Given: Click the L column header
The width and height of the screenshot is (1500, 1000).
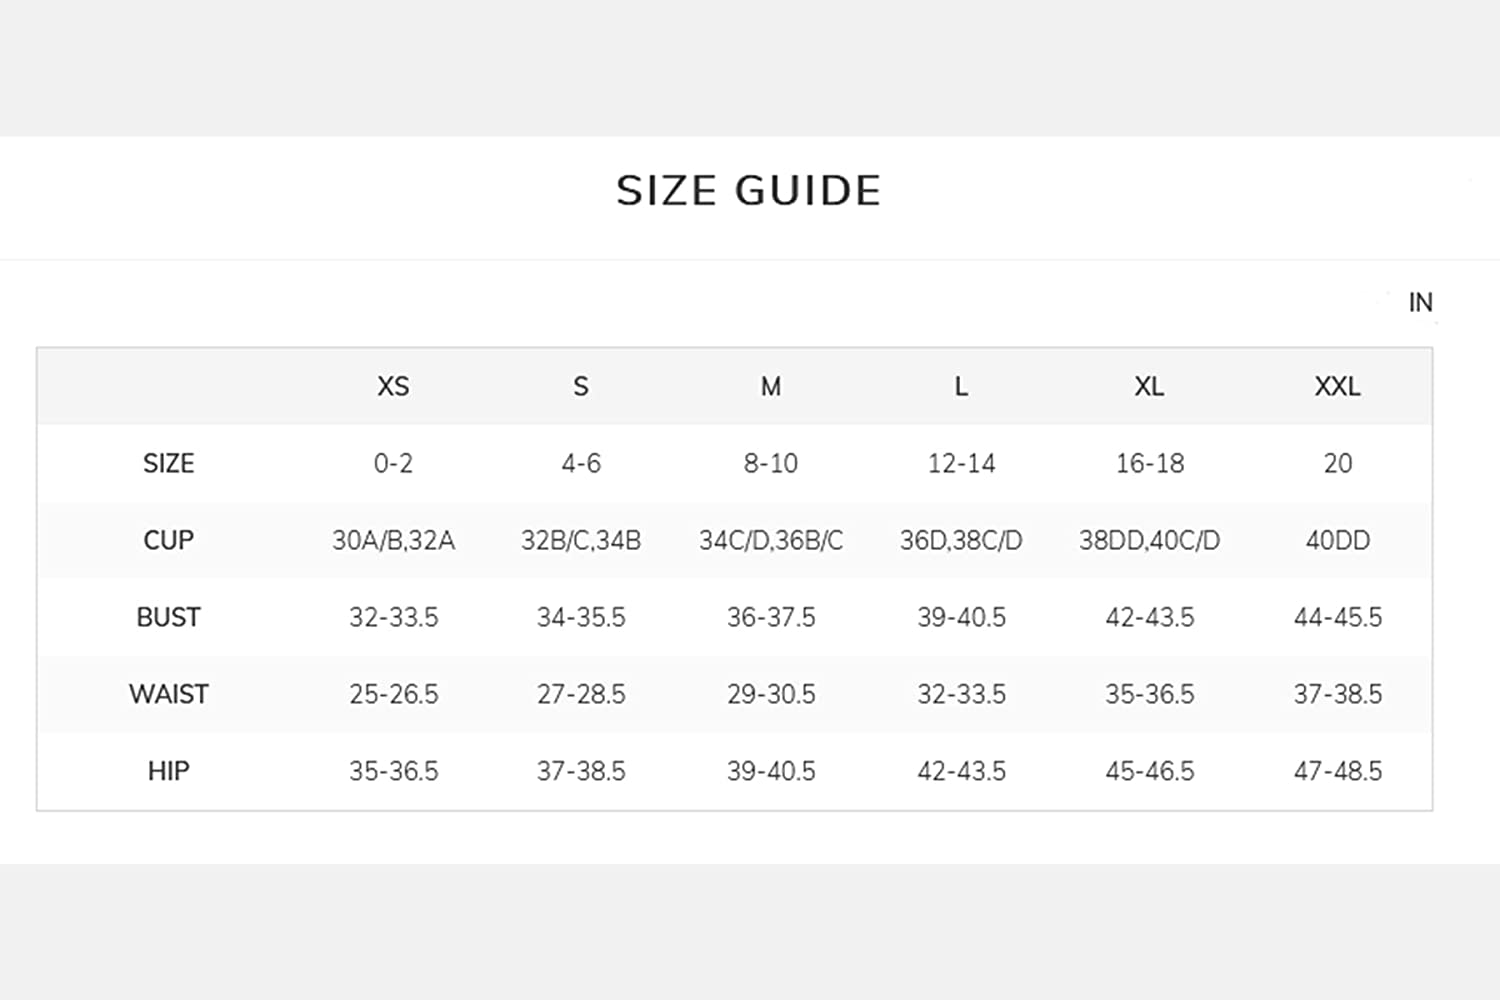Looking at the screenshot, I should click(x=961, y=386).
